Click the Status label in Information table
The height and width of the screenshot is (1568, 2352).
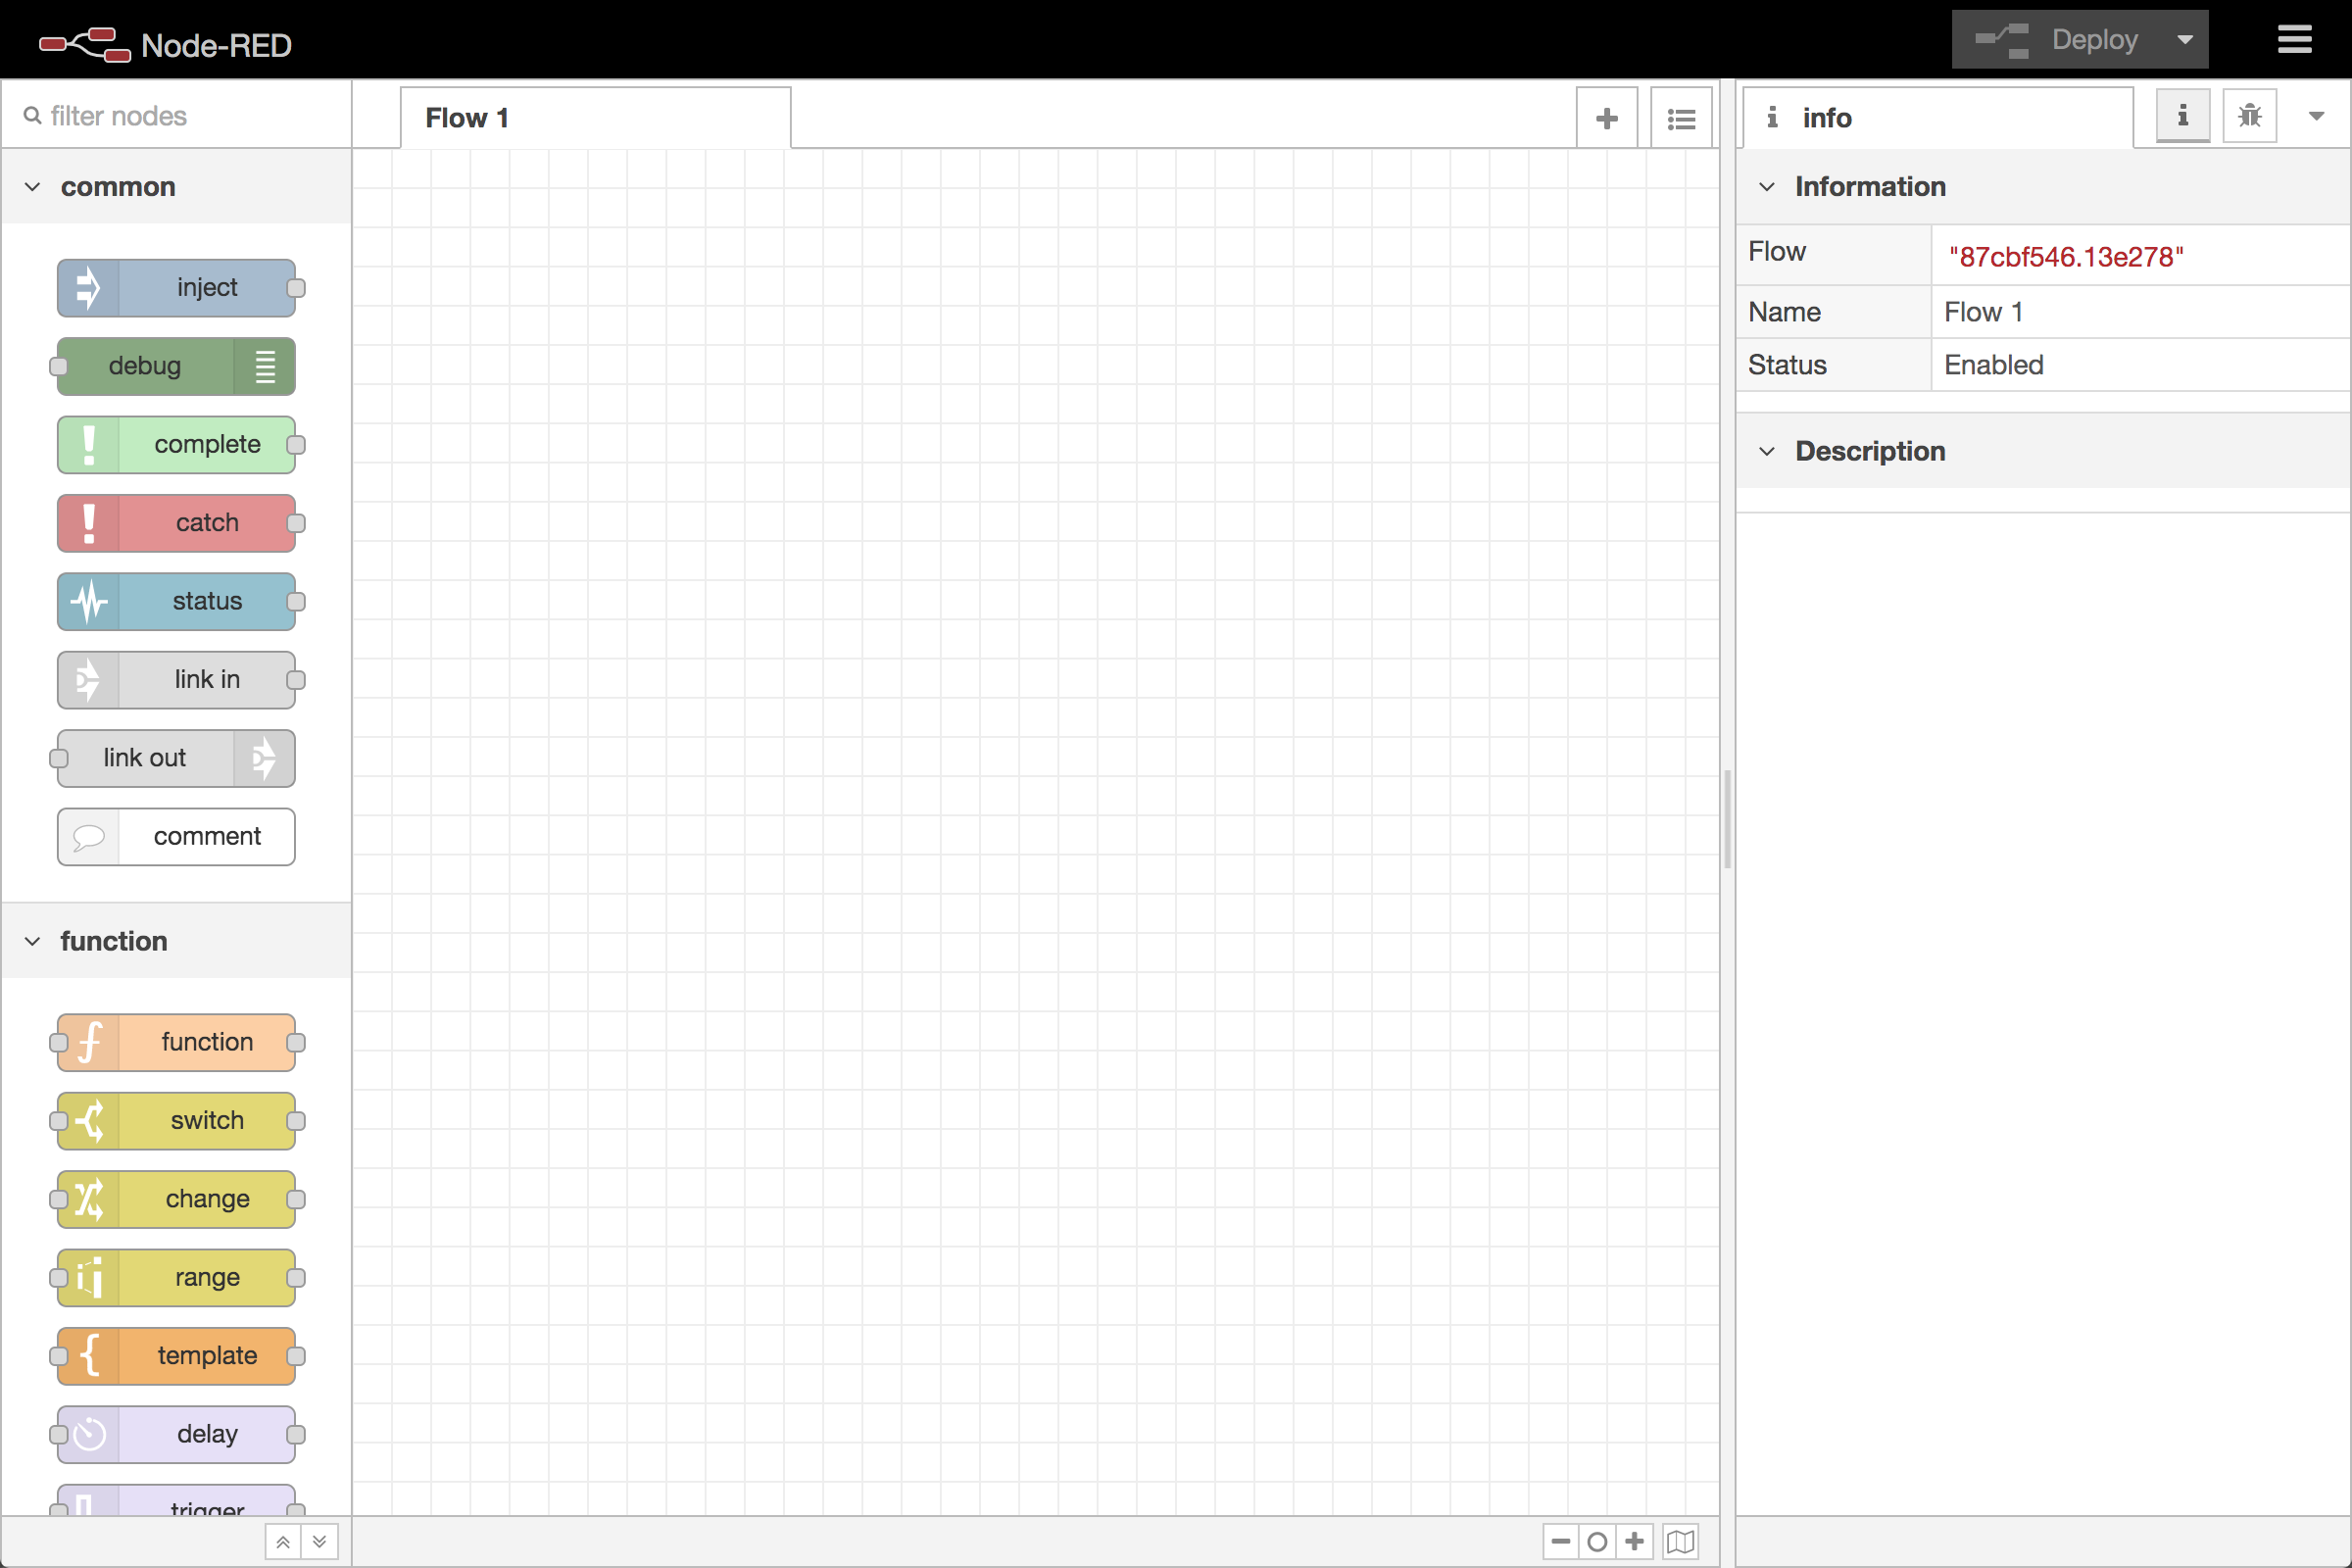pyautogui.click(x=1786, y=365)
